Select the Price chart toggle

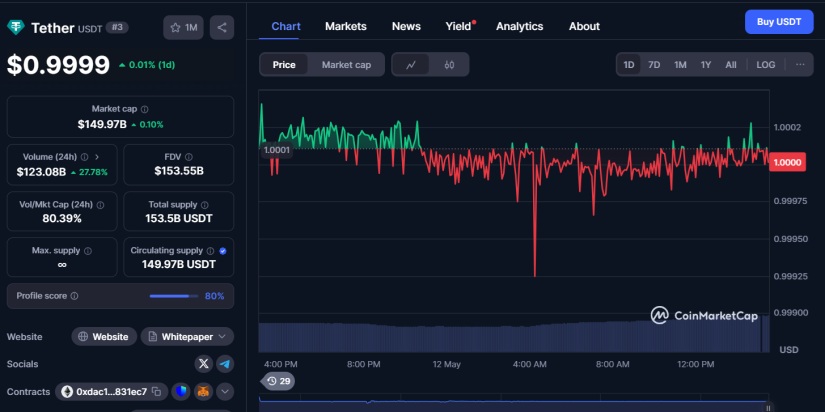coord(284,65)
